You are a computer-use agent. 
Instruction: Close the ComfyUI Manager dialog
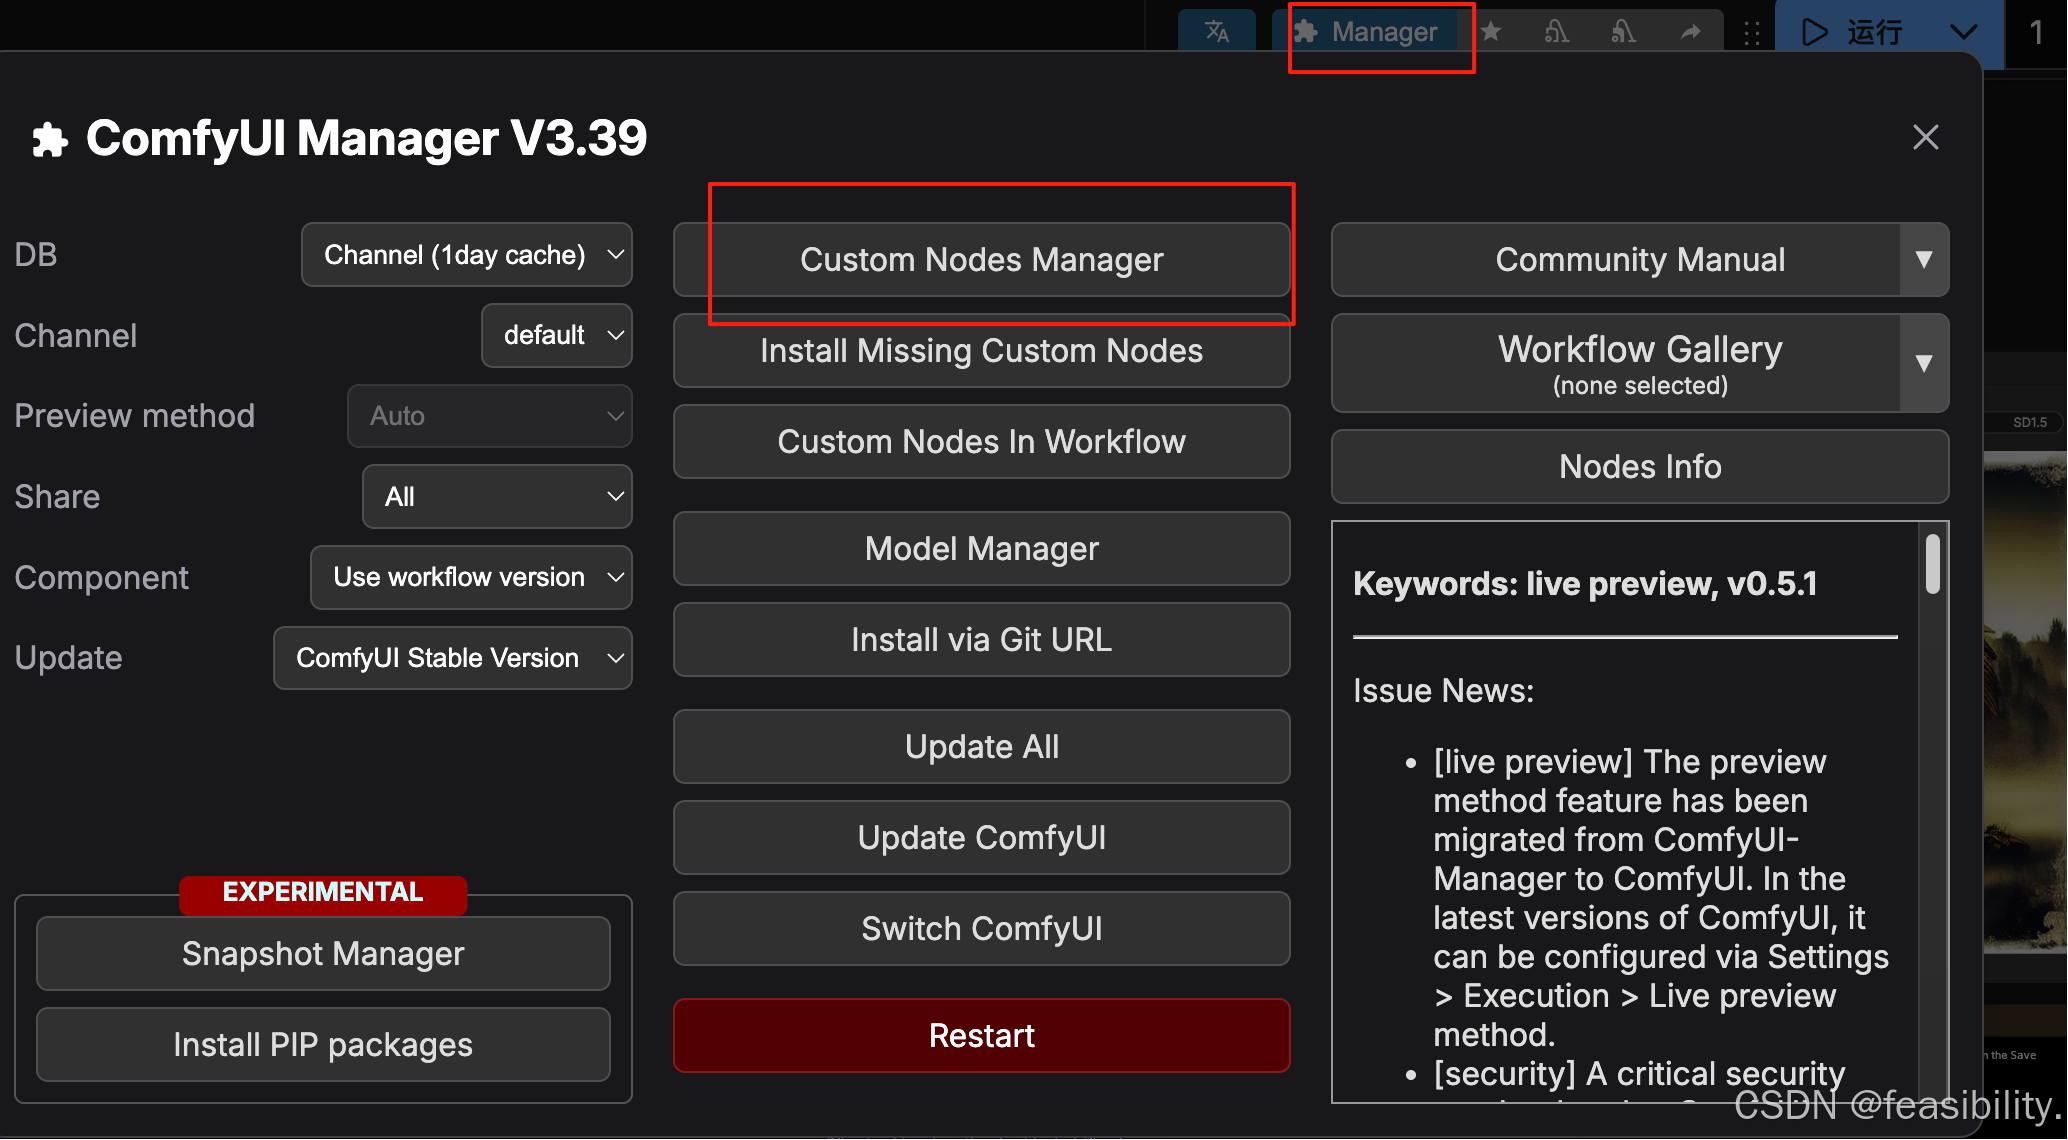[x=1925, y=137]
